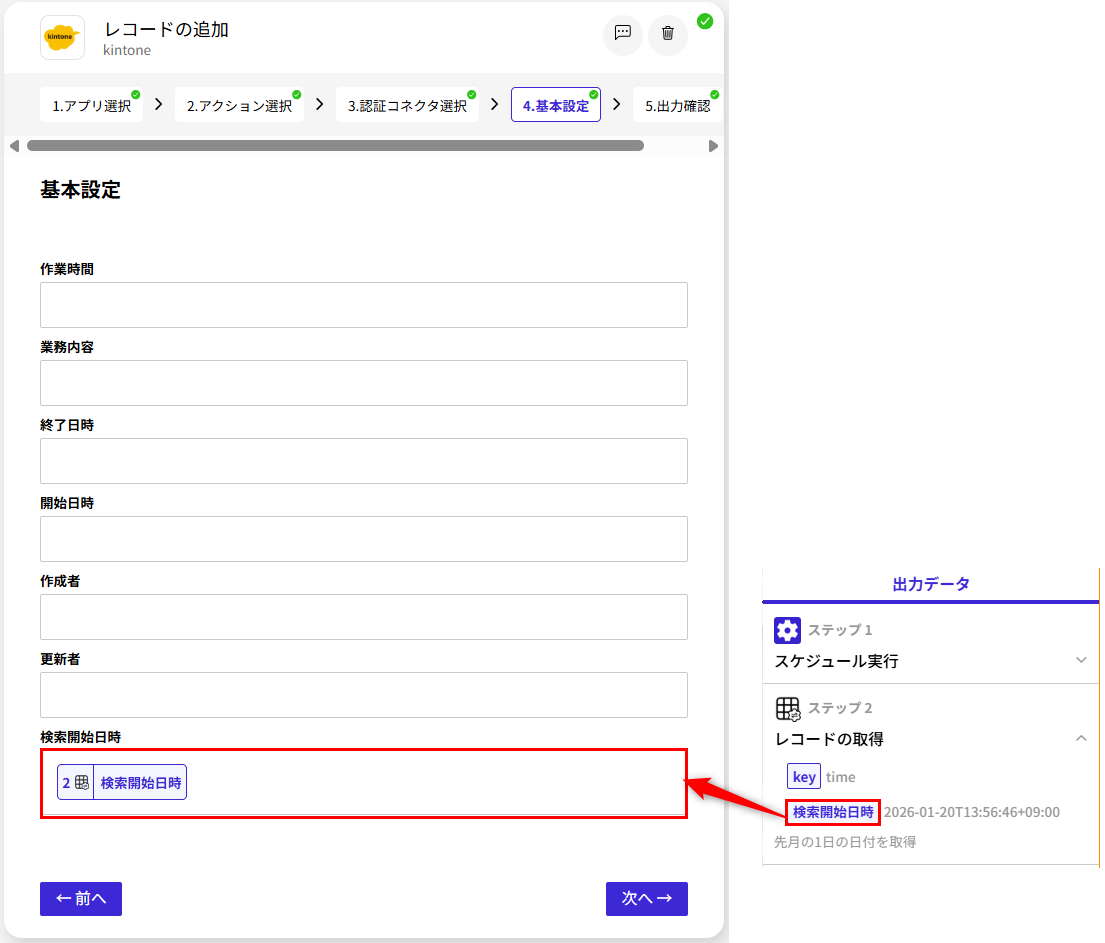Click inside the 作業時間 input field

click(363, 305)
